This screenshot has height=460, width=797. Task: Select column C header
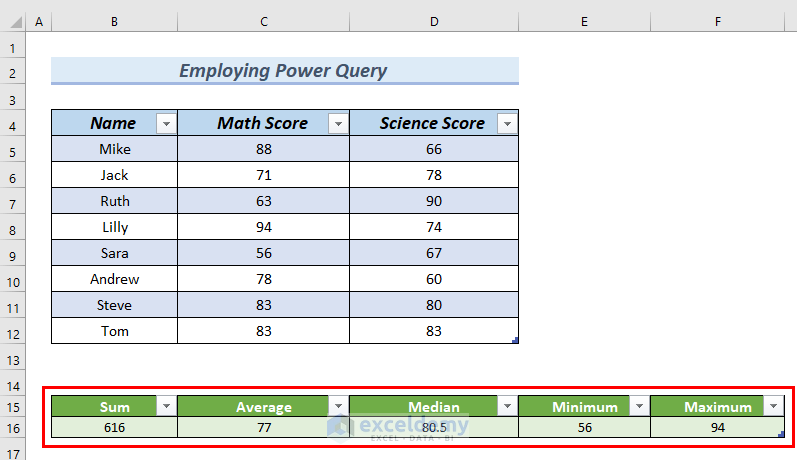coord(264,22)
